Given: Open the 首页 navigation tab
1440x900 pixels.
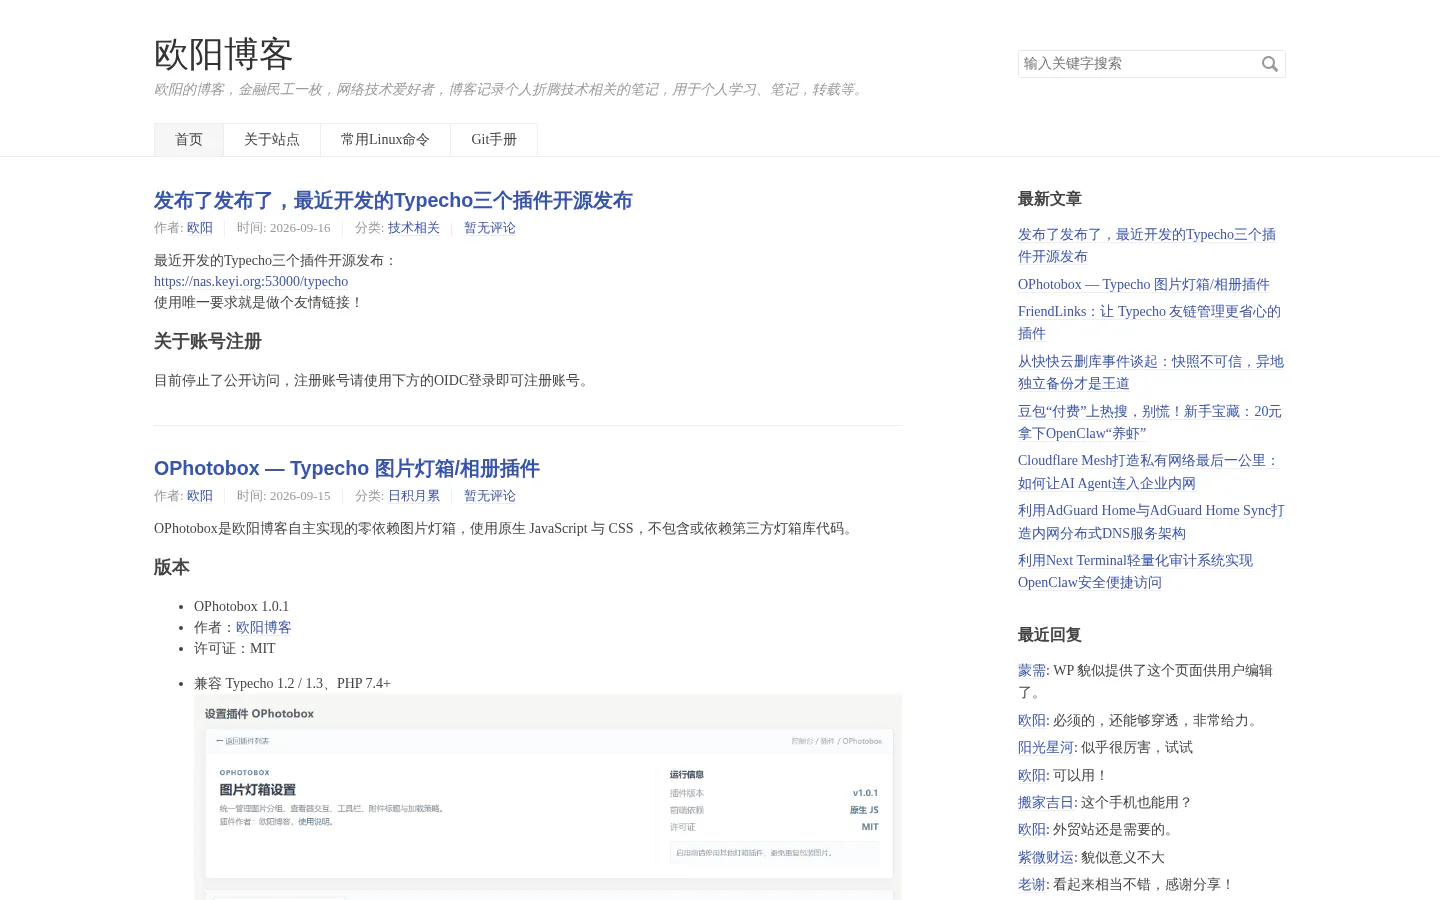Looking at the screenshot, I should tap(189, 140).
